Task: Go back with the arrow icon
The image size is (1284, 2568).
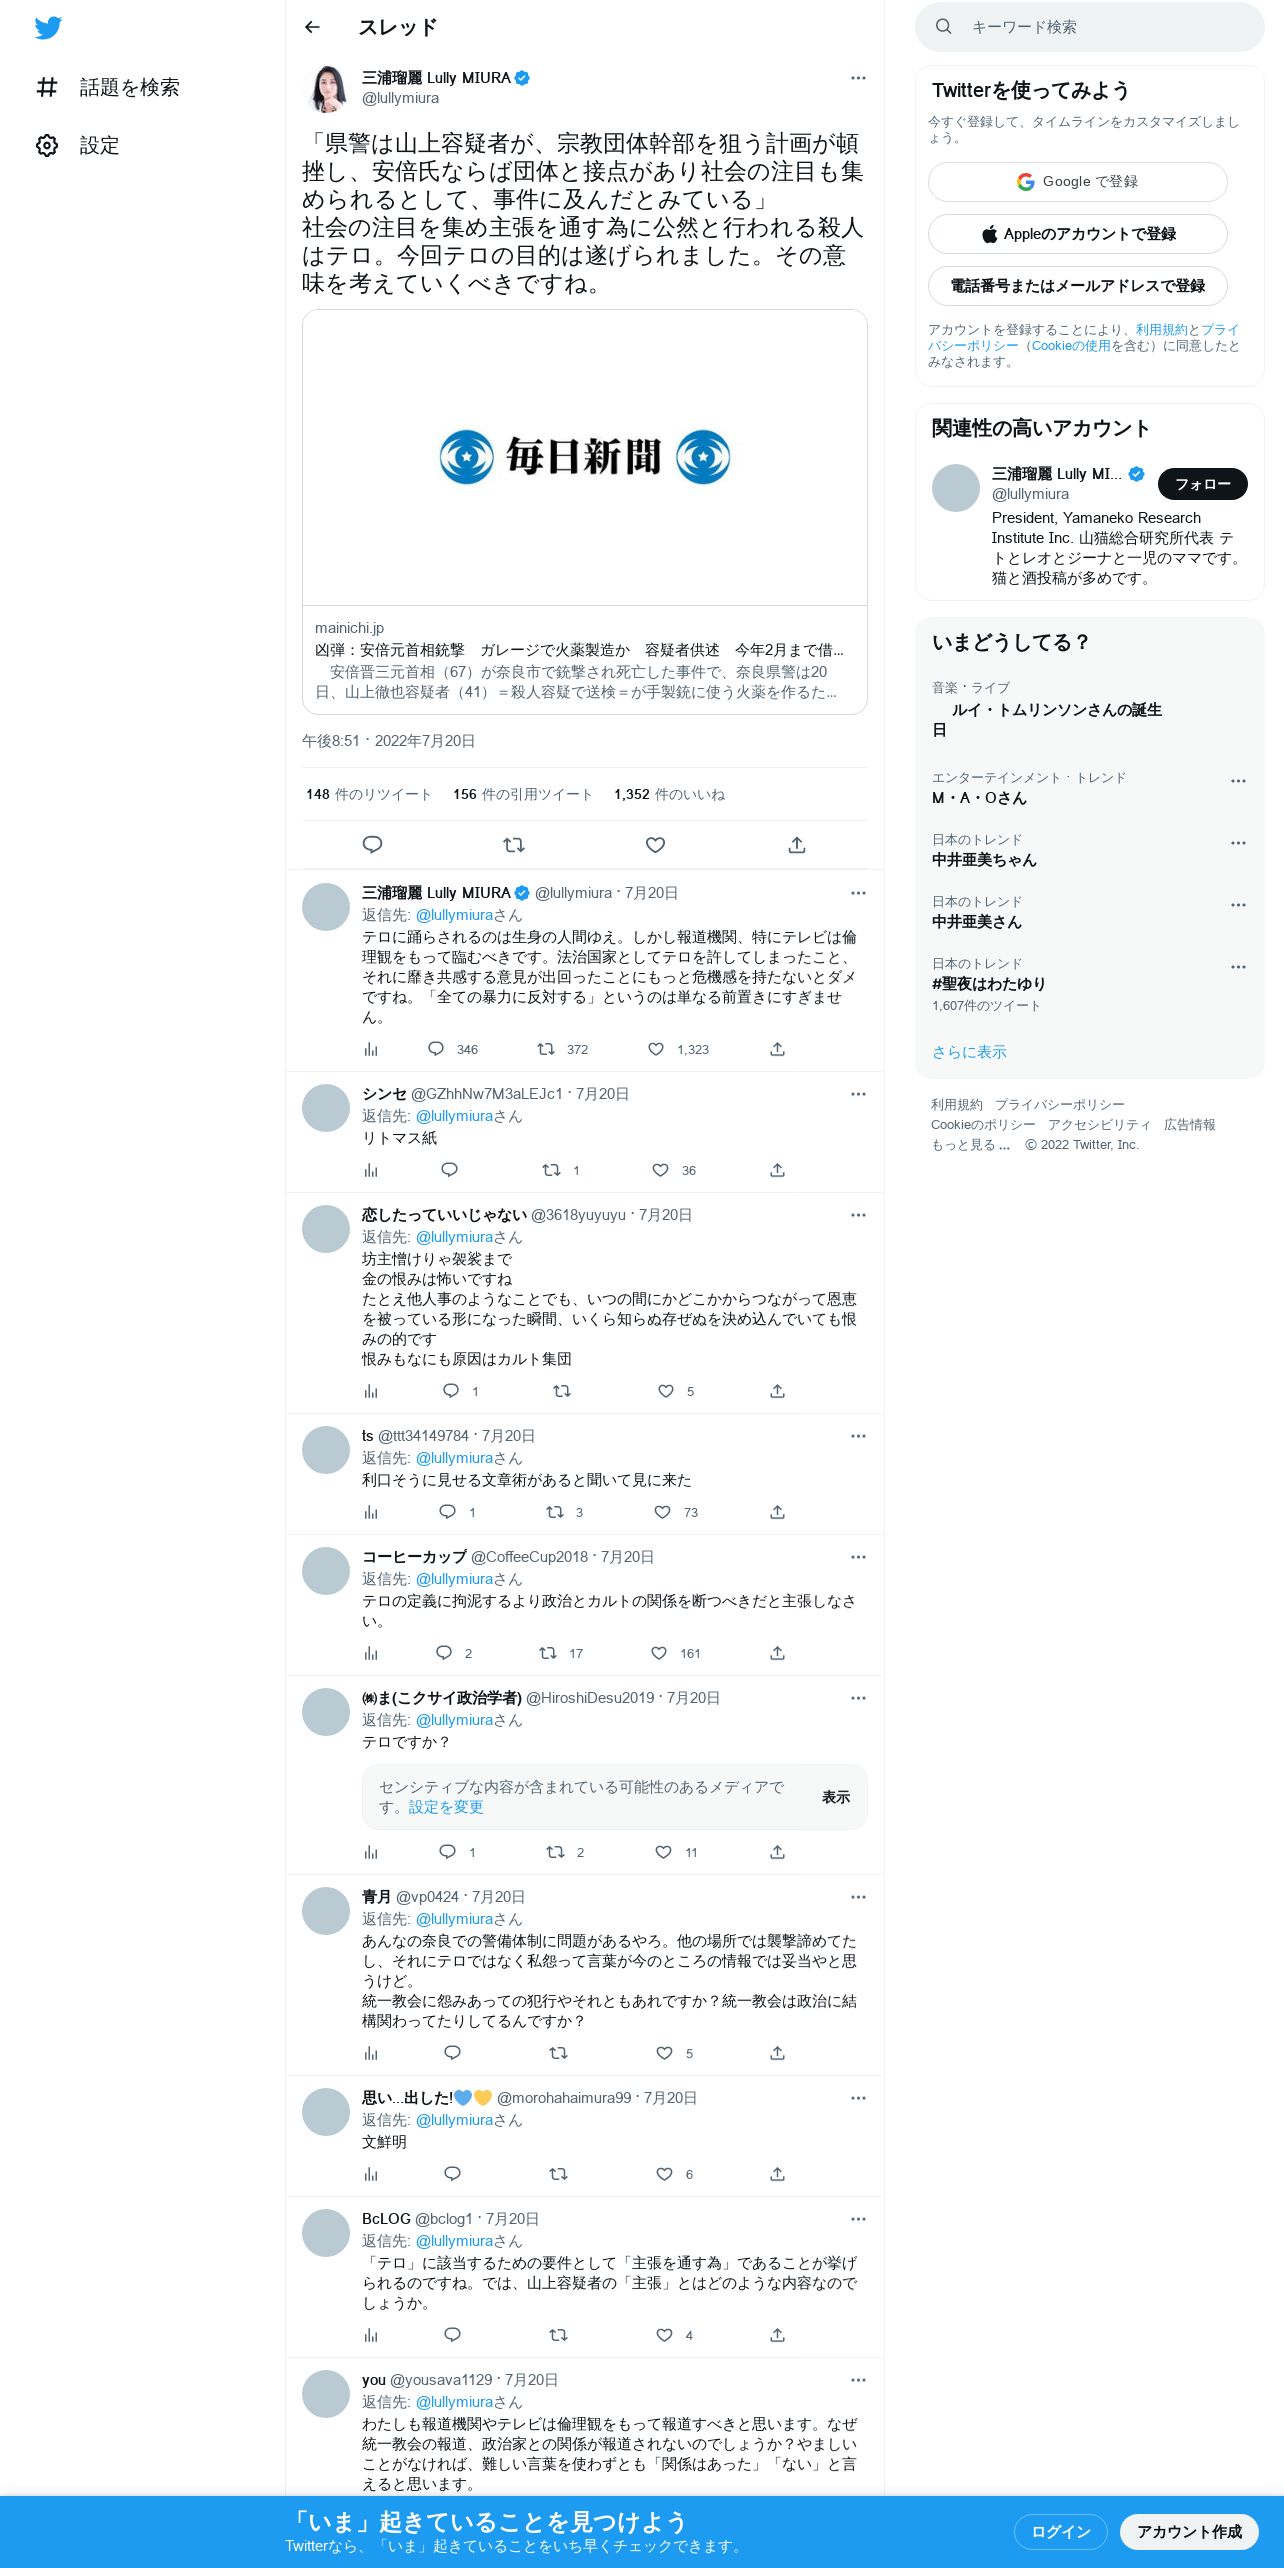Action: point(312,27)
